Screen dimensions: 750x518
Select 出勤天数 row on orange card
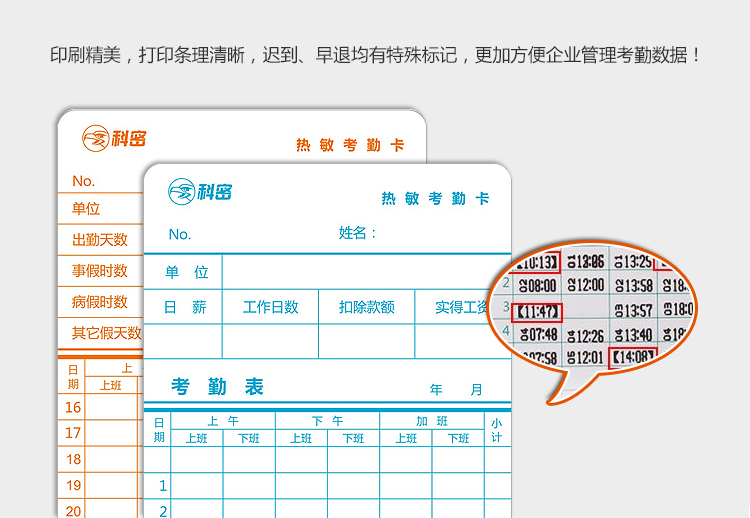click(x=99, y=240)
